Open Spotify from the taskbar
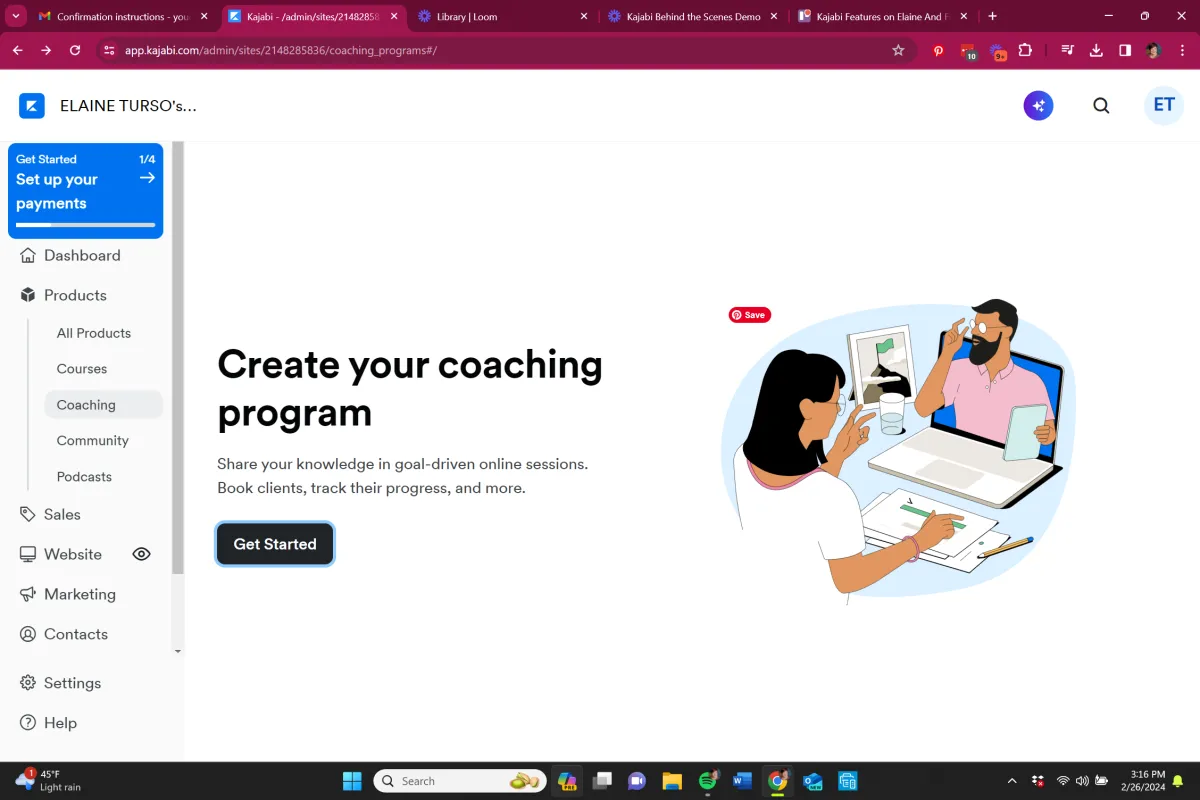 click(x=708, y=781)
